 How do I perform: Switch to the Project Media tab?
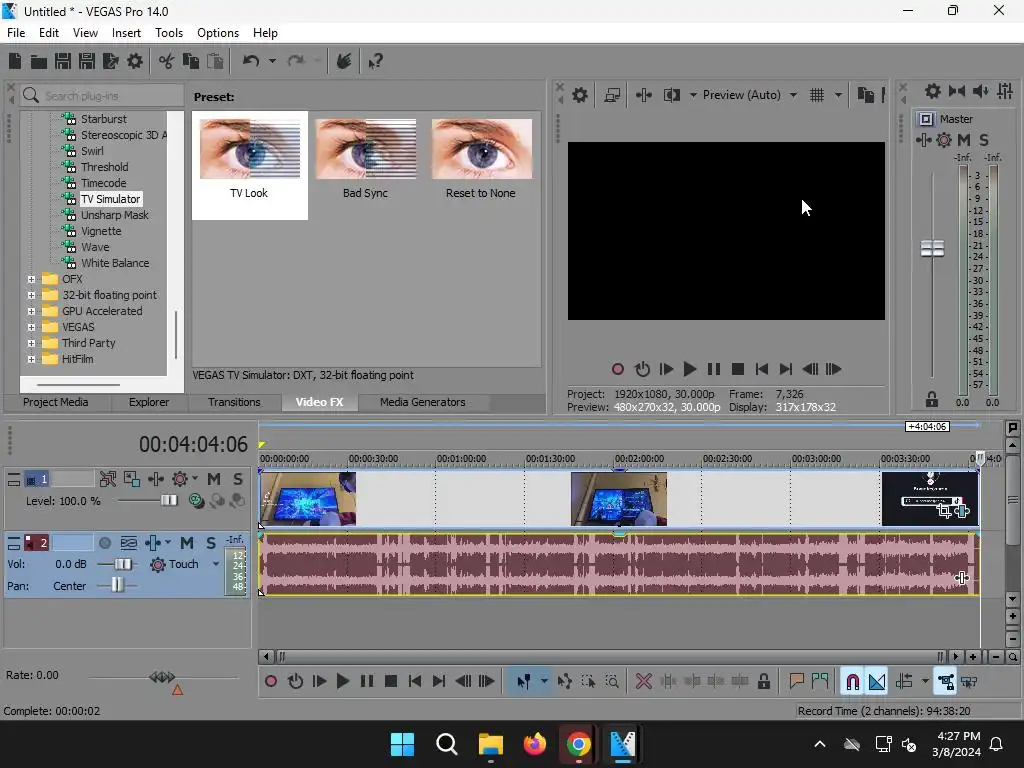pos(56,402)
